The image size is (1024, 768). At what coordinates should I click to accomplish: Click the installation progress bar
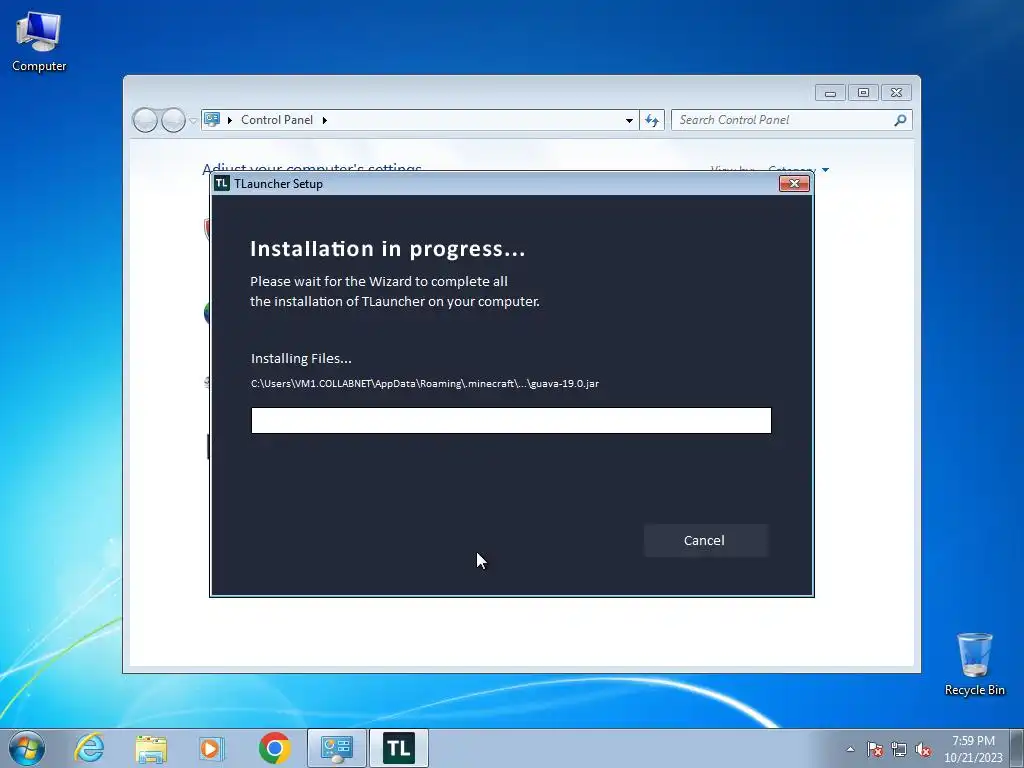coord(511,421)
